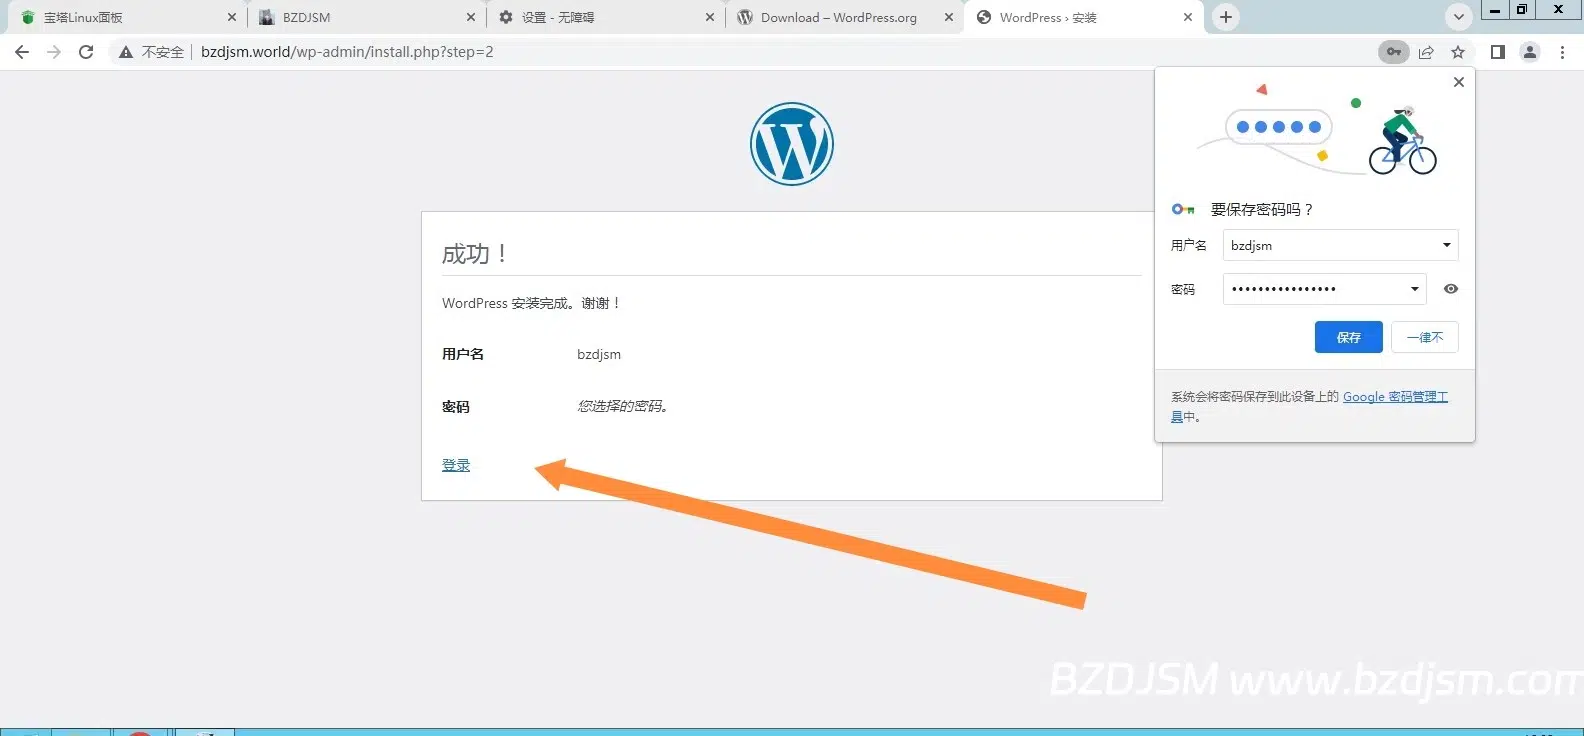Viewport: 1584px width, 736px height.
Task: Click the 成功！ heading
Action: pos(474,254)
